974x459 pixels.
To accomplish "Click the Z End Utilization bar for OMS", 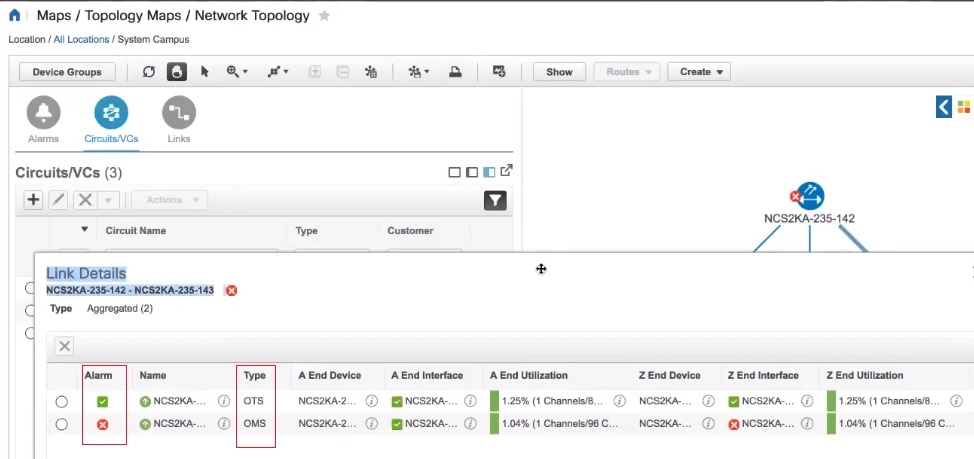I will (831, 424).
